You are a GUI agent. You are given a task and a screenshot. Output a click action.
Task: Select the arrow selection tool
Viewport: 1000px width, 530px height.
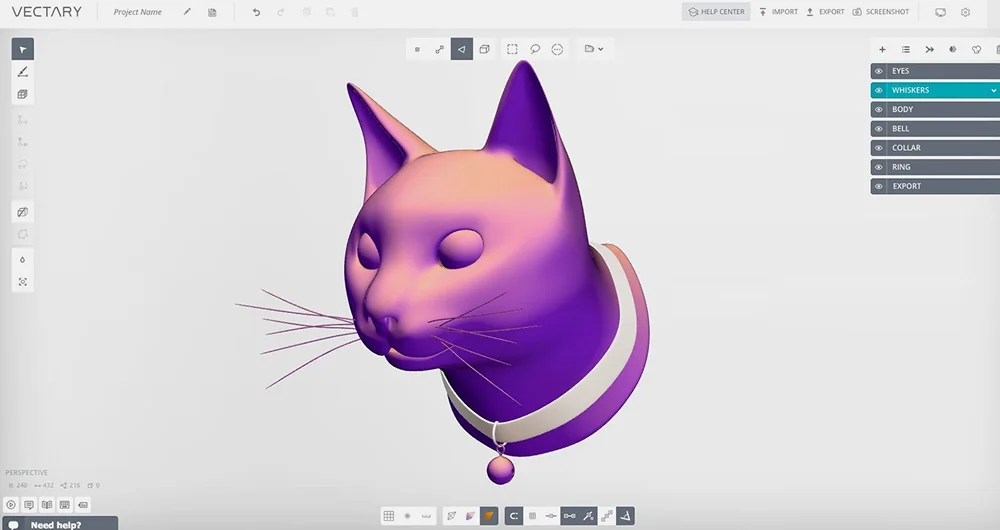[x=22, y=49]
